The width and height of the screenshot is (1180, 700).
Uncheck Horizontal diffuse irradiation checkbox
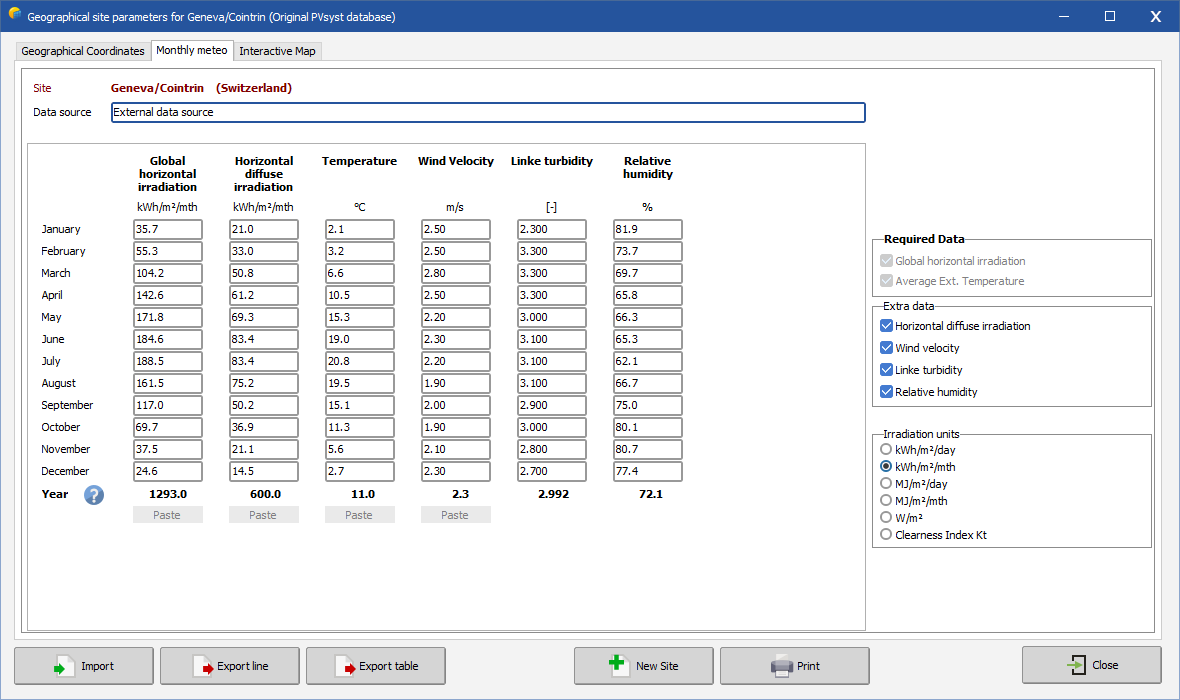[886, 326]
